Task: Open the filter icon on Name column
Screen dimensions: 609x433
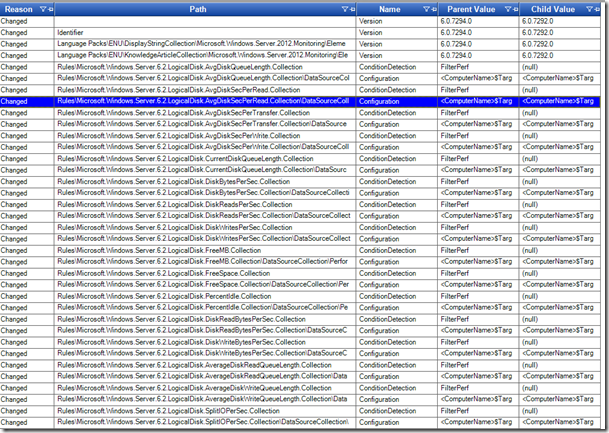Action: tap(426, 9)
